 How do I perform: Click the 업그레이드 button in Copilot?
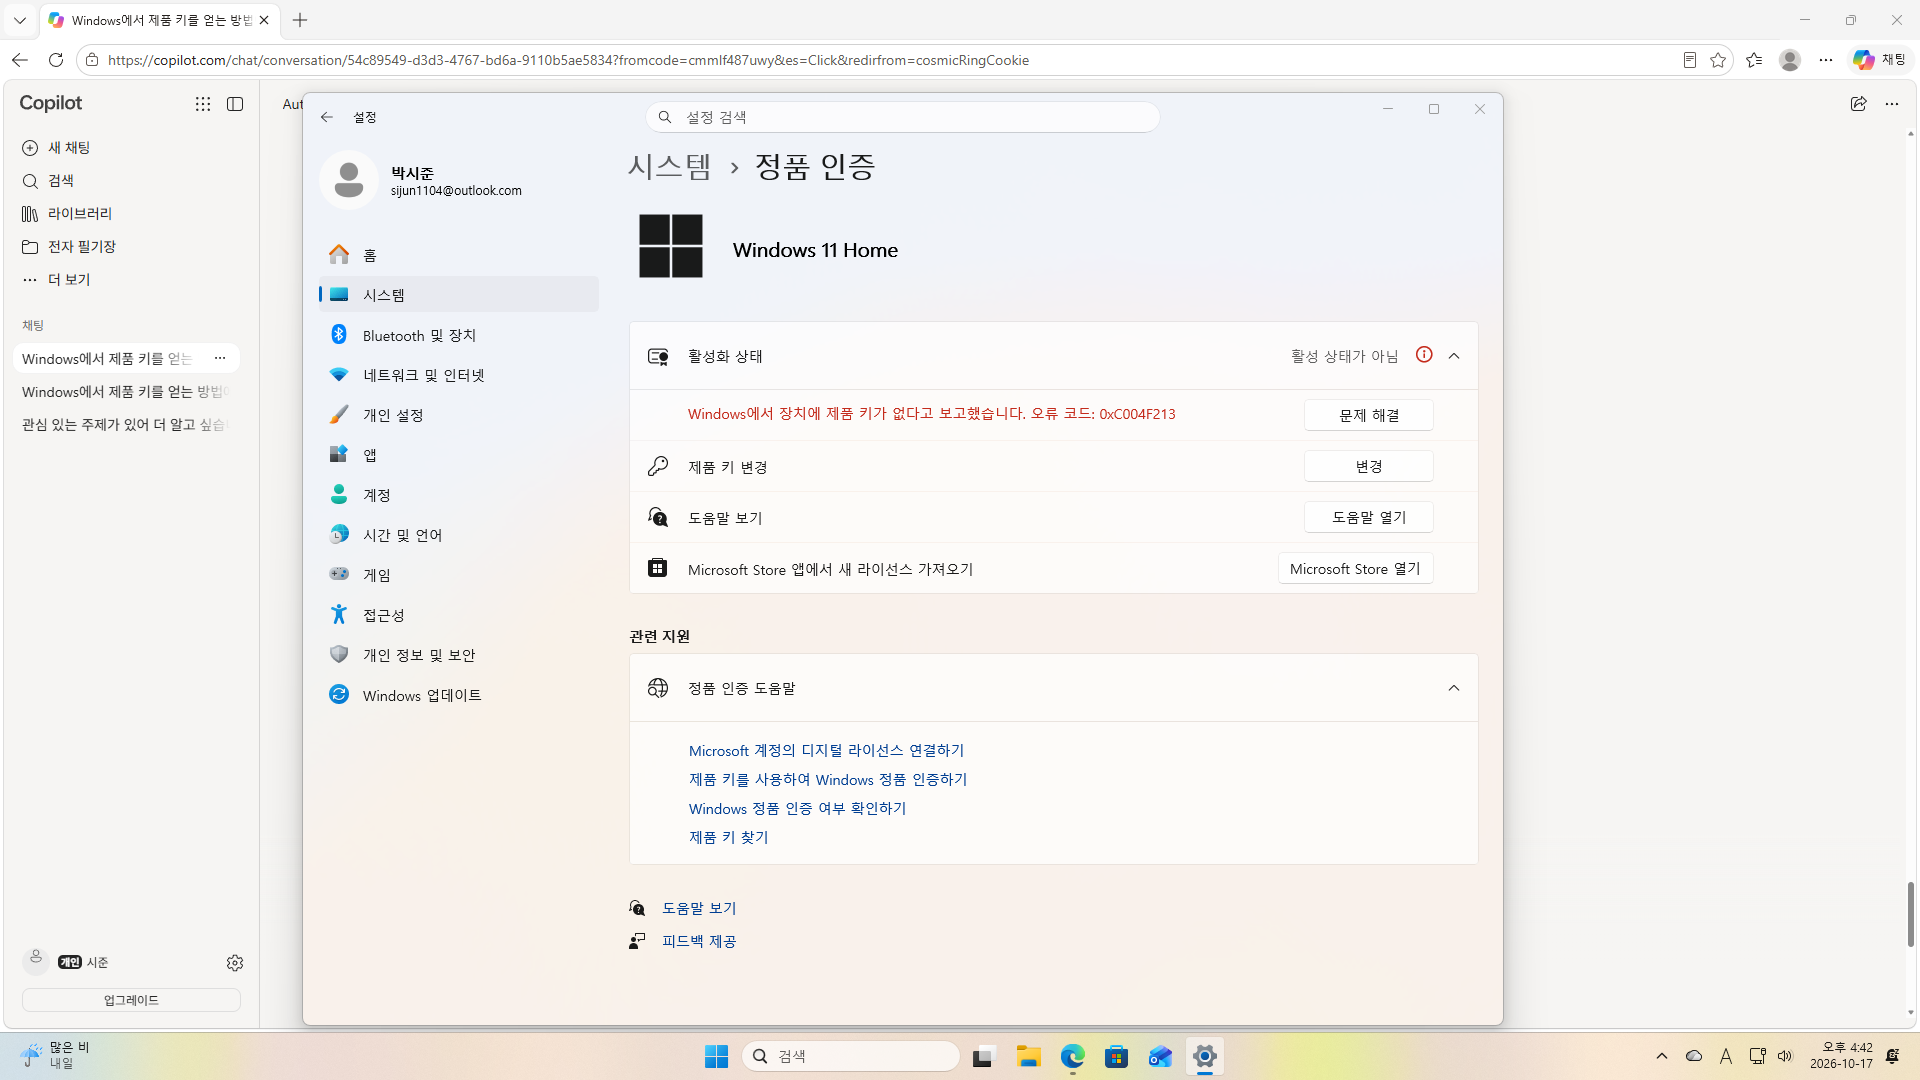pyautogui.click(x=131, y=1000)
